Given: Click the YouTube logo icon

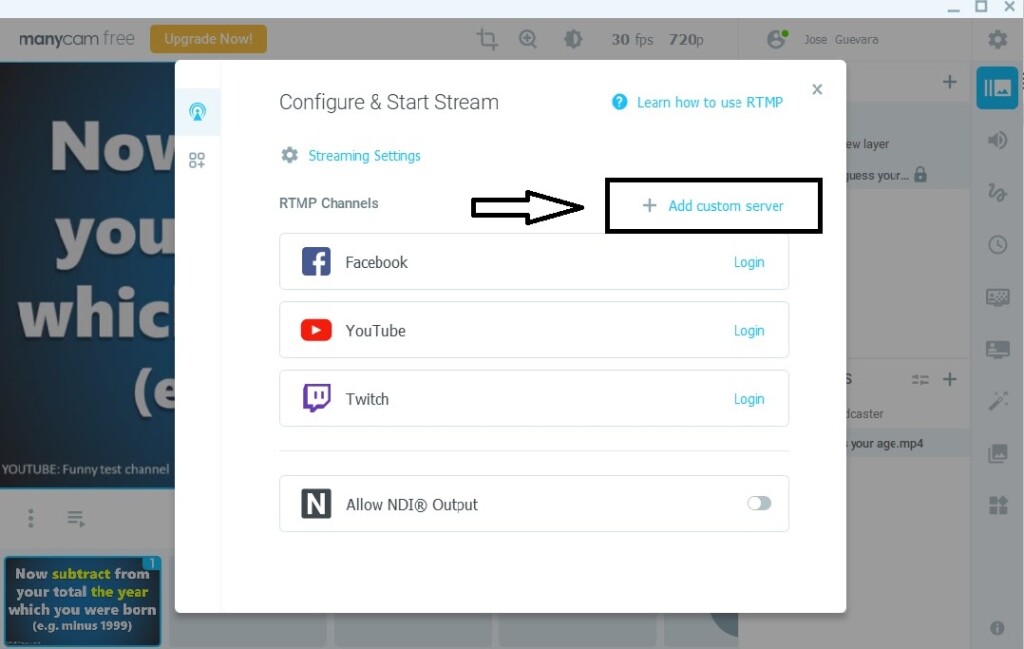Looking at the screenshot, I should tap(316, 330).
